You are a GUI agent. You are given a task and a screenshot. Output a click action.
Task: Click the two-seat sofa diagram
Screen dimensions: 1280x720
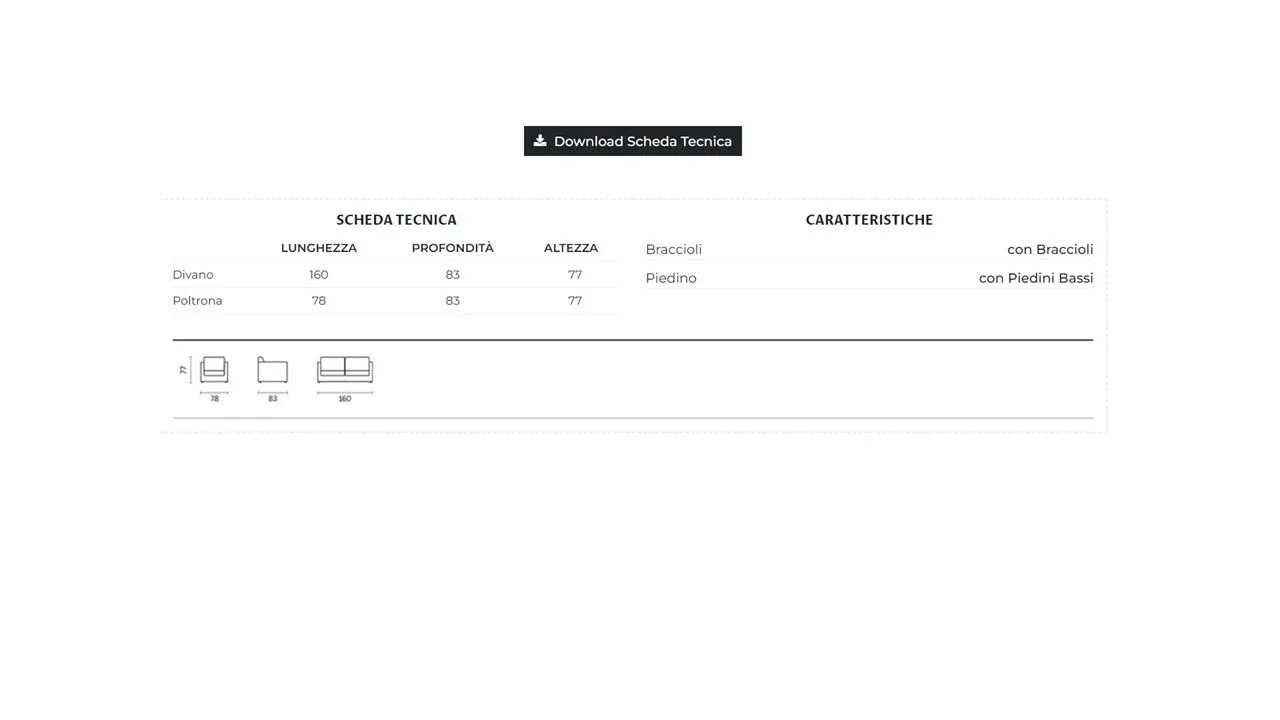click(345, 370)
